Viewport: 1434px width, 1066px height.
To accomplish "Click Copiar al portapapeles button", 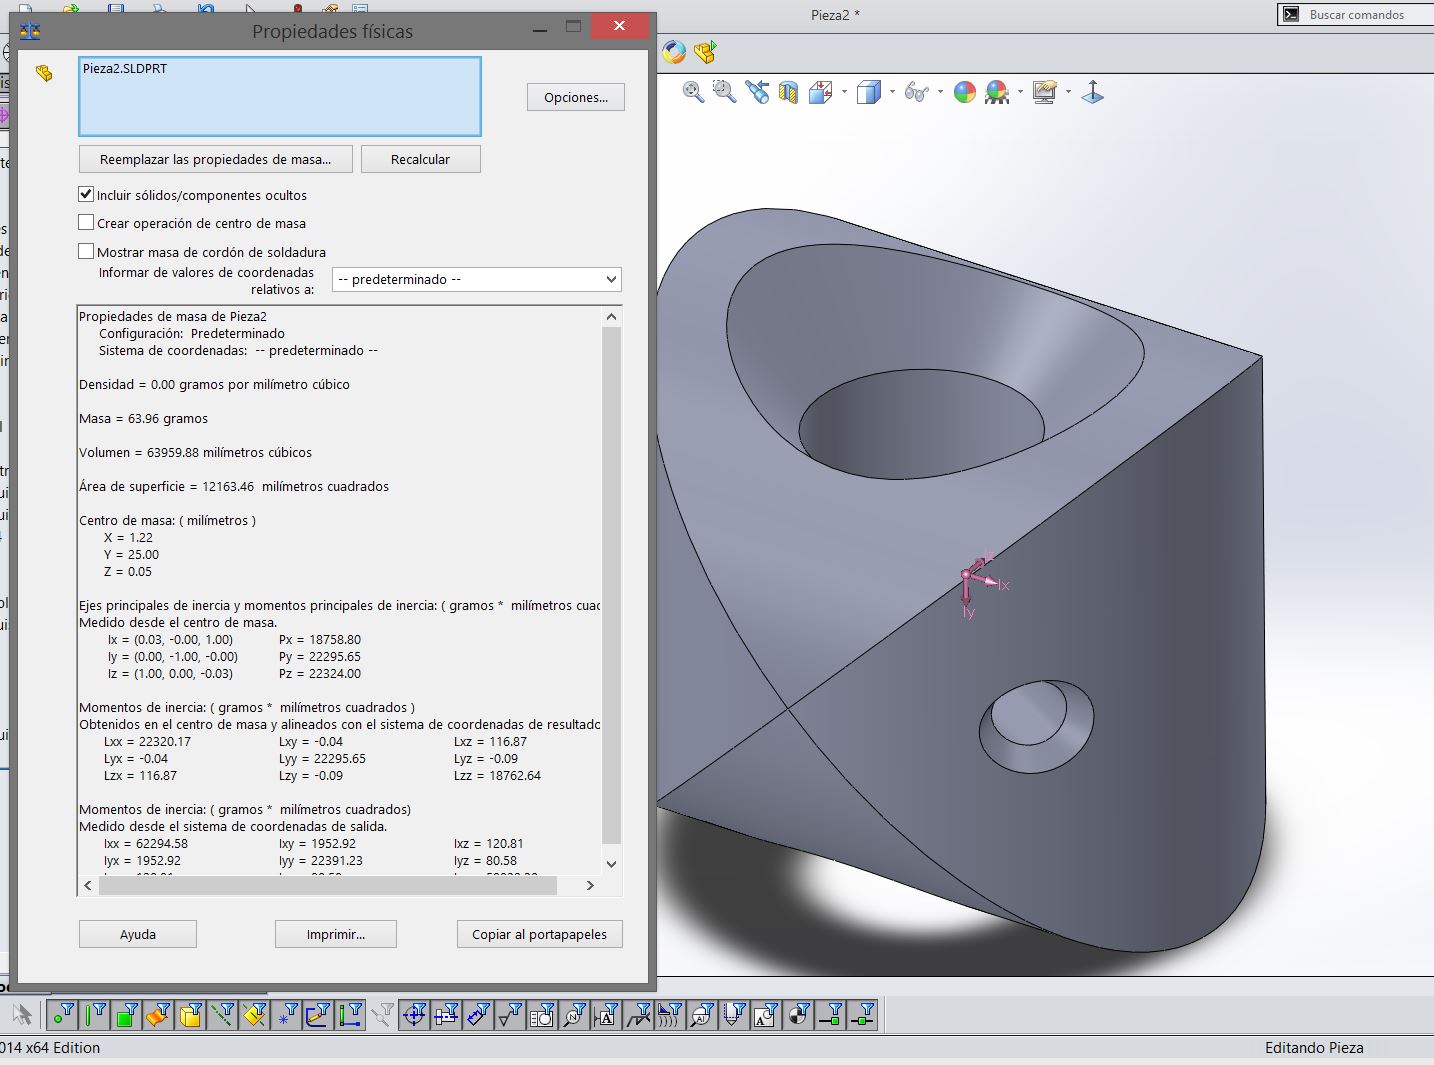I will tap(540, 934).
